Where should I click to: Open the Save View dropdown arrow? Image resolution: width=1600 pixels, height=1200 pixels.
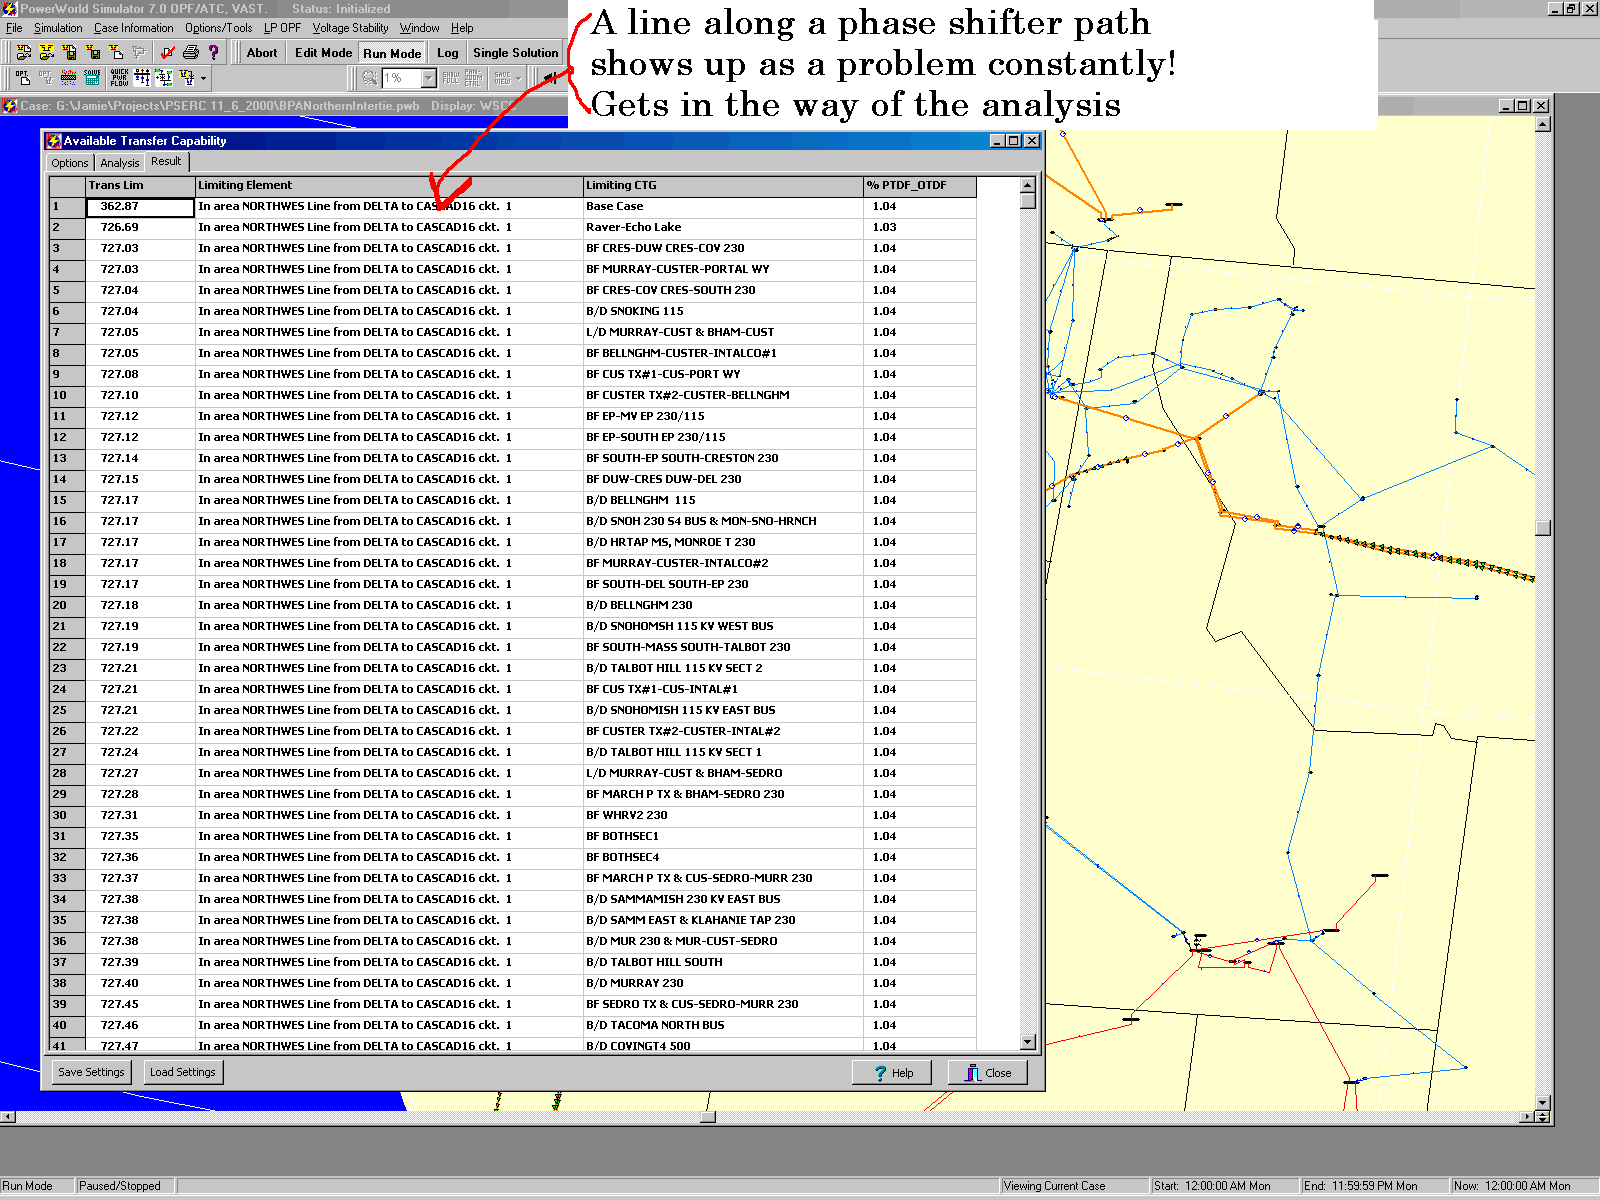[x=518, y=78]
